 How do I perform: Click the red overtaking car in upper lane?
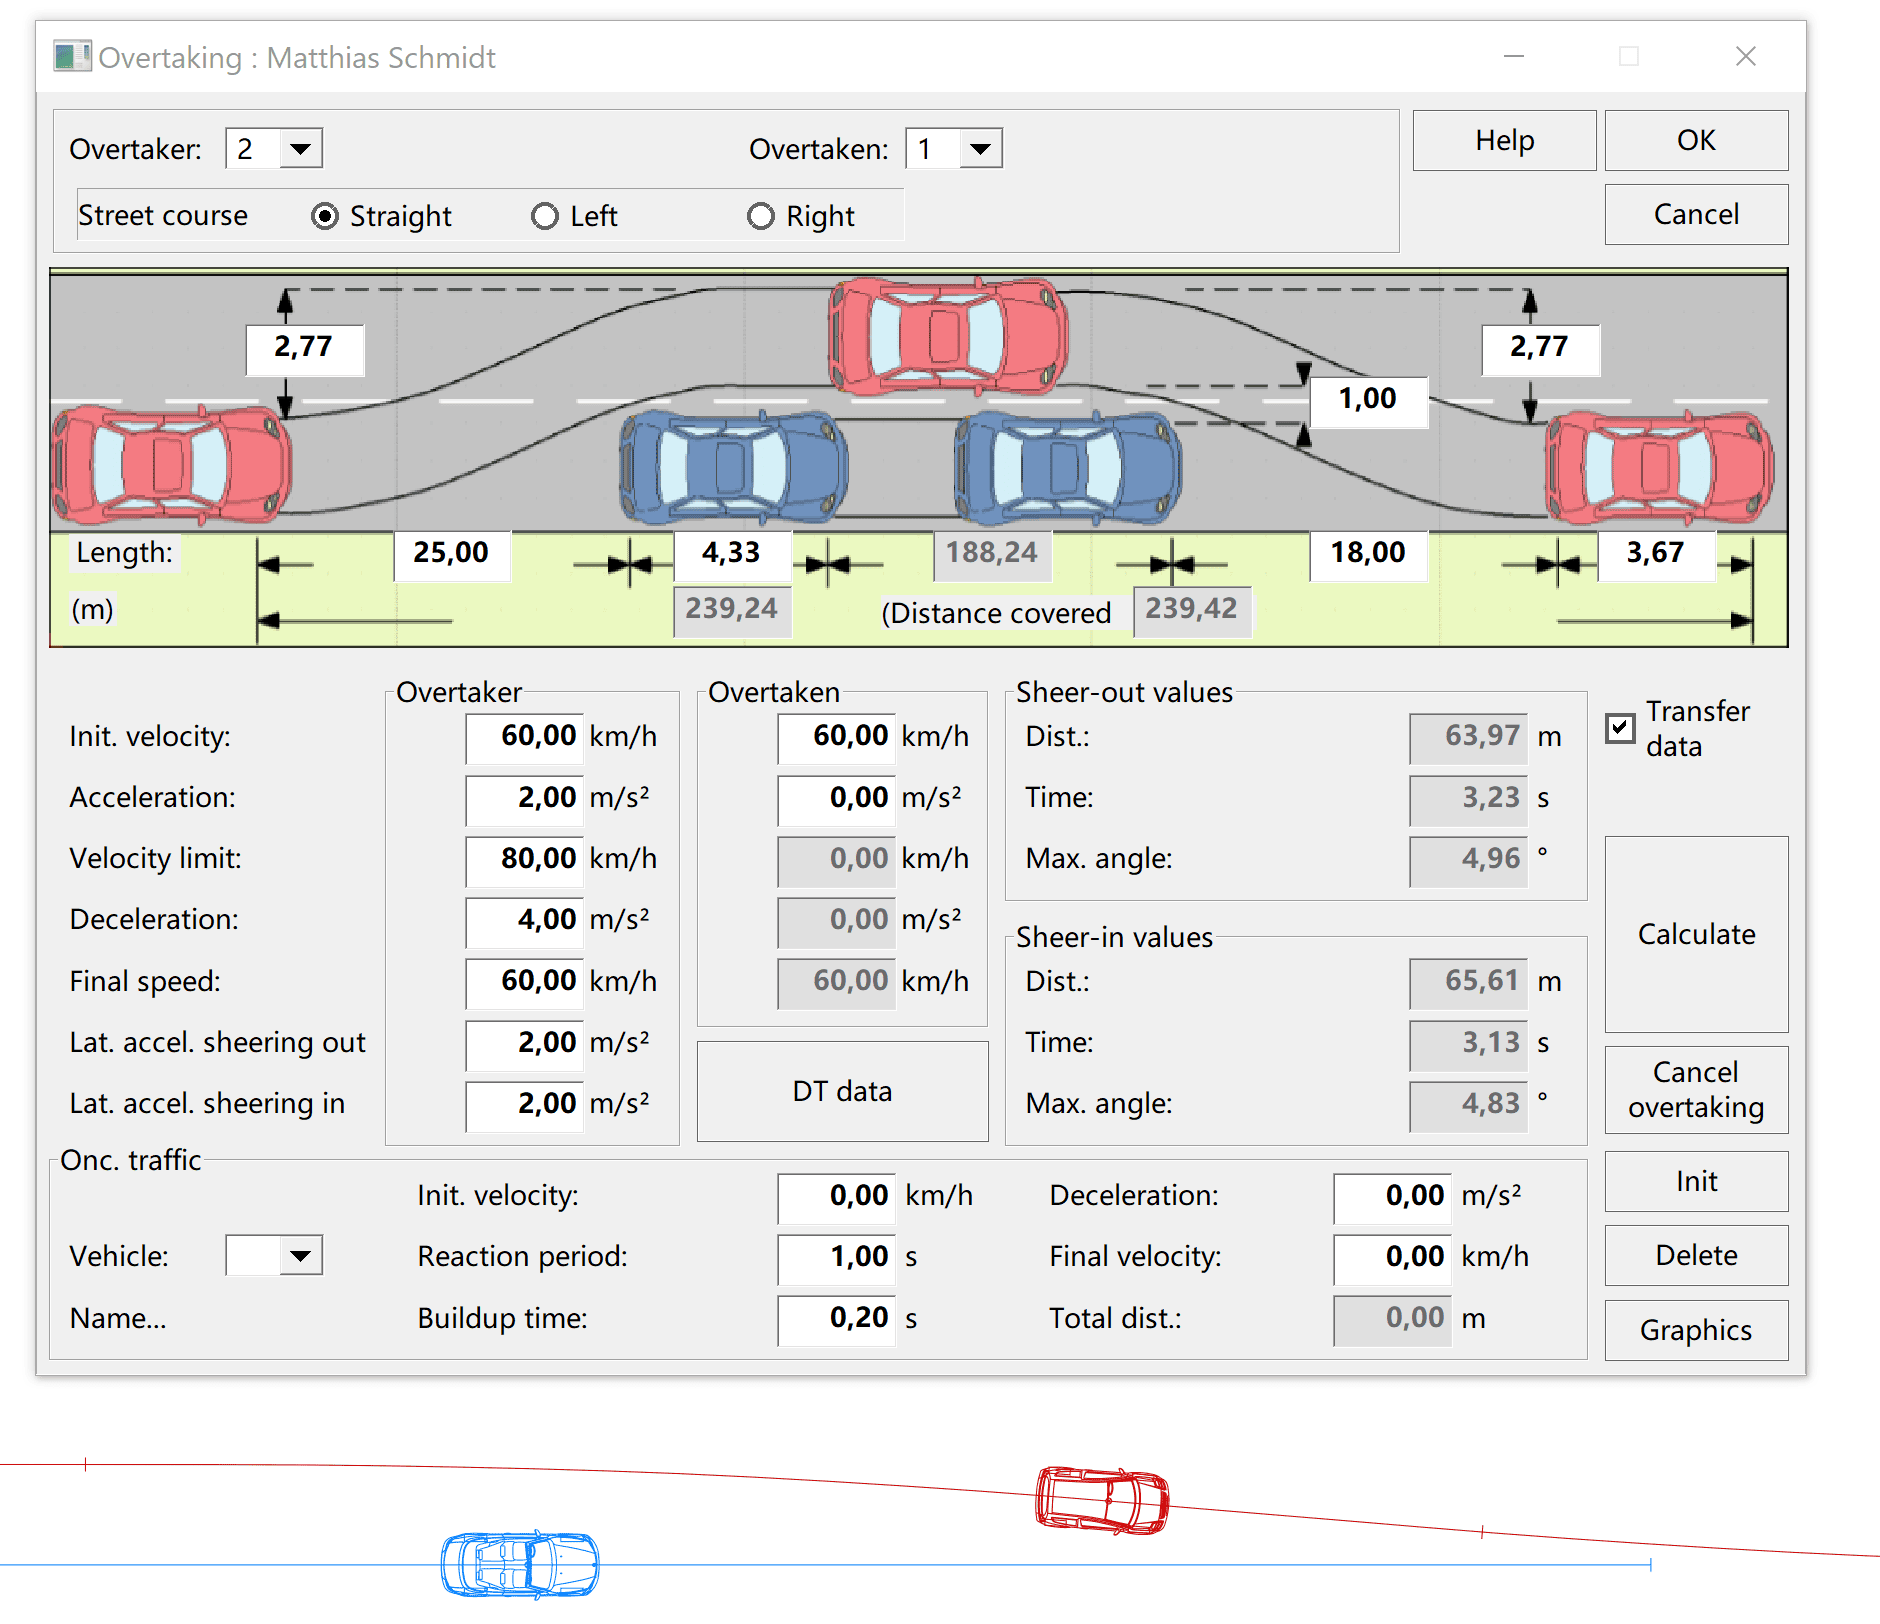click(947, 335)
